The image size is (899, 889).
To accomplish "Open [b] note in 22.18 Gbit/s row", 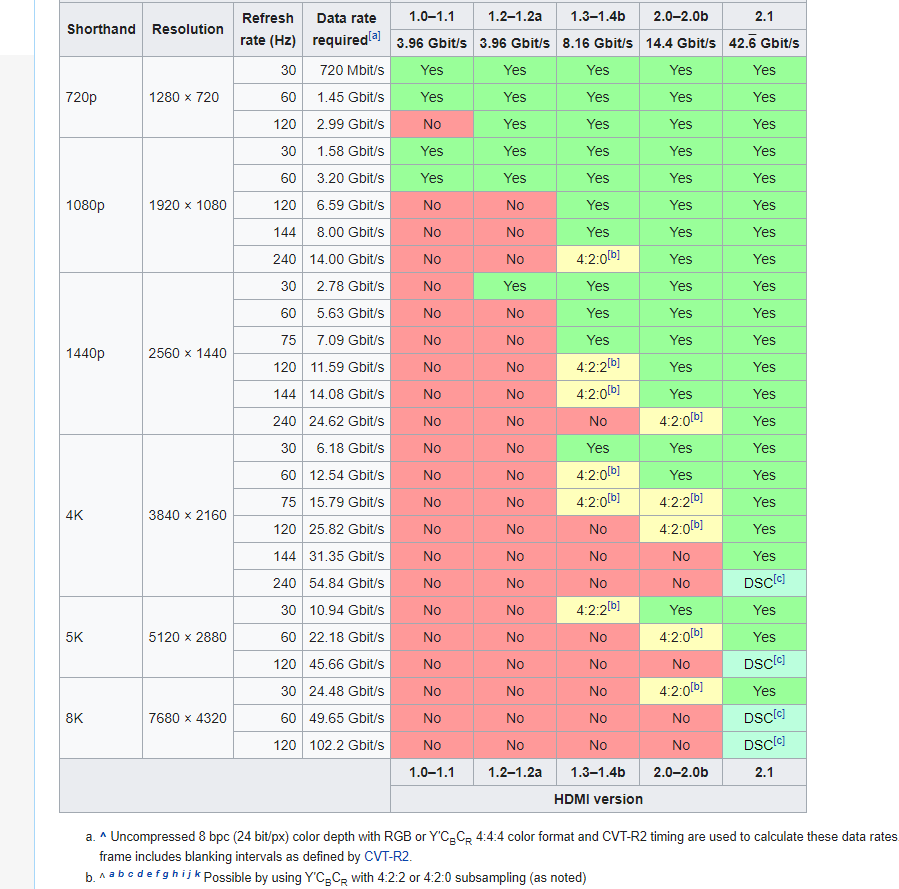I will [697, 633].
